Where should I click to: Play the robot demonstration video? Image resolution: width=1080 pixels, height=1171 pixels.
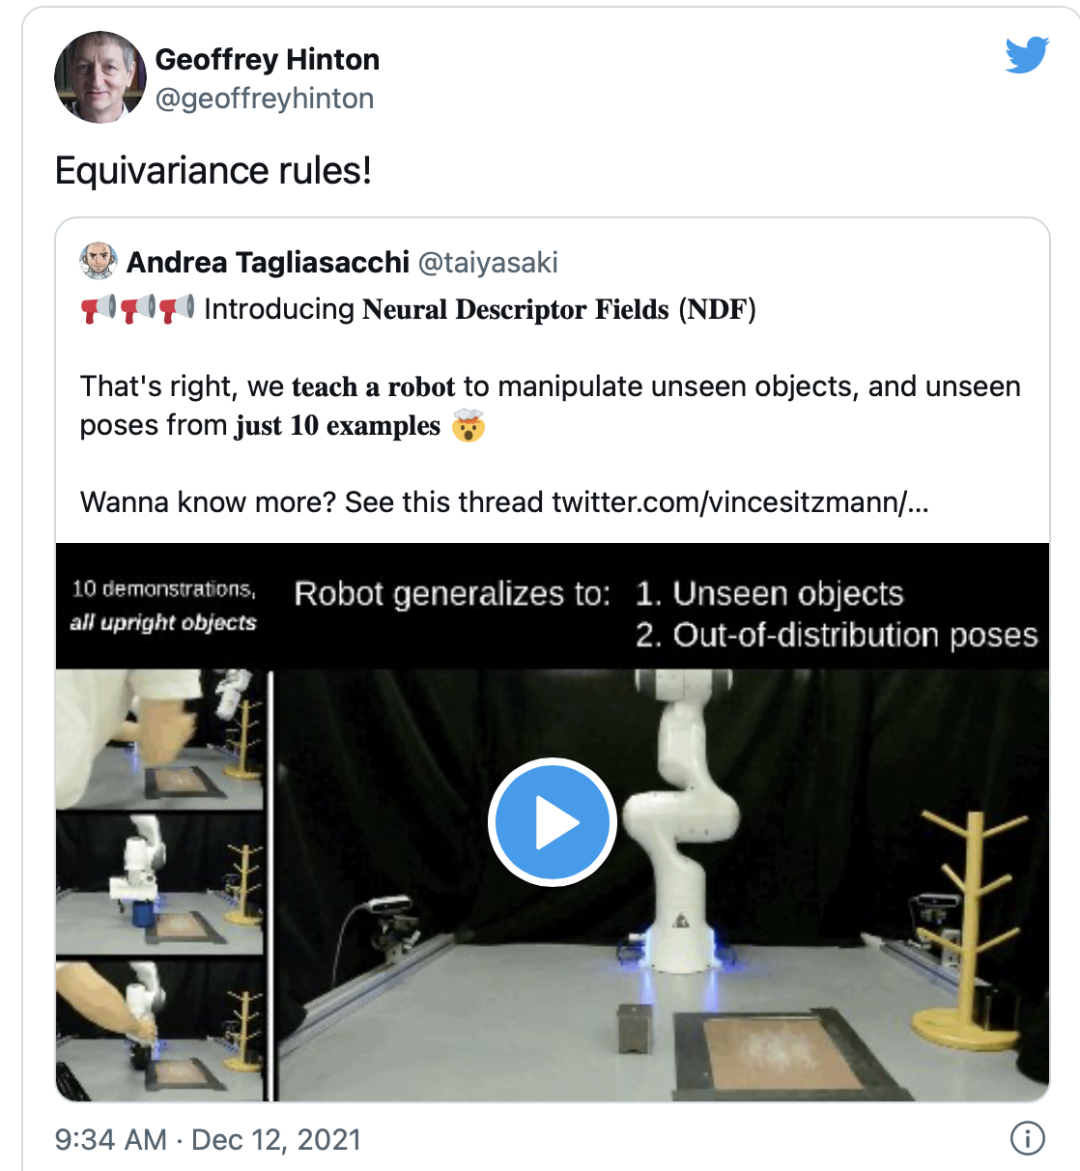(x=551, y=822)
